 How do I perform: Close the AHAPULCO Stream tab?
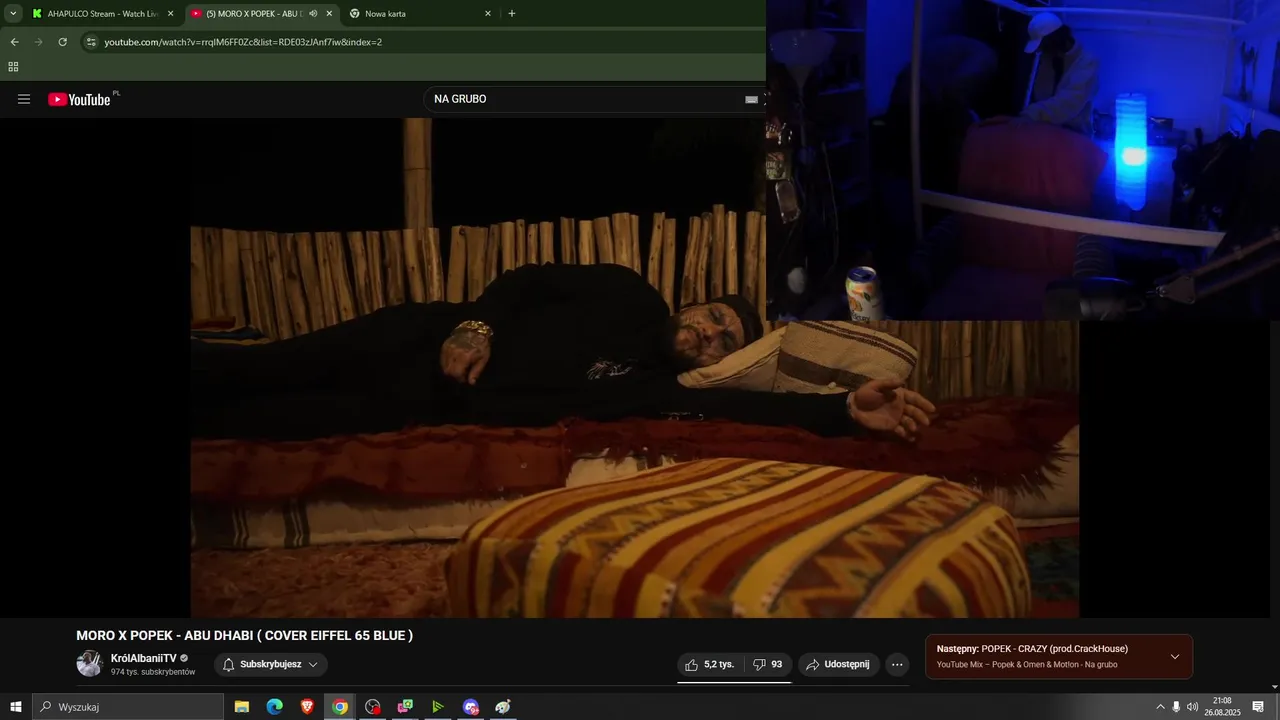tap(170, 14)
